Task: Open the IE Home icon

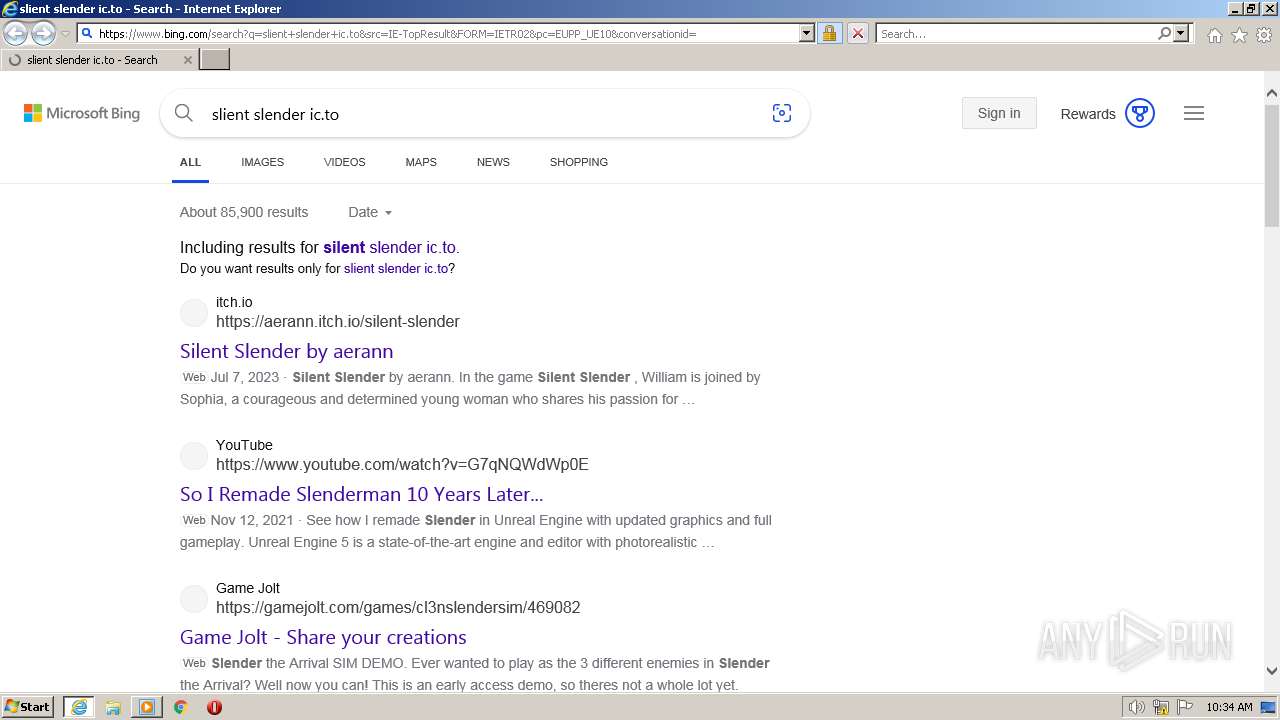Action: point(1214,35)
